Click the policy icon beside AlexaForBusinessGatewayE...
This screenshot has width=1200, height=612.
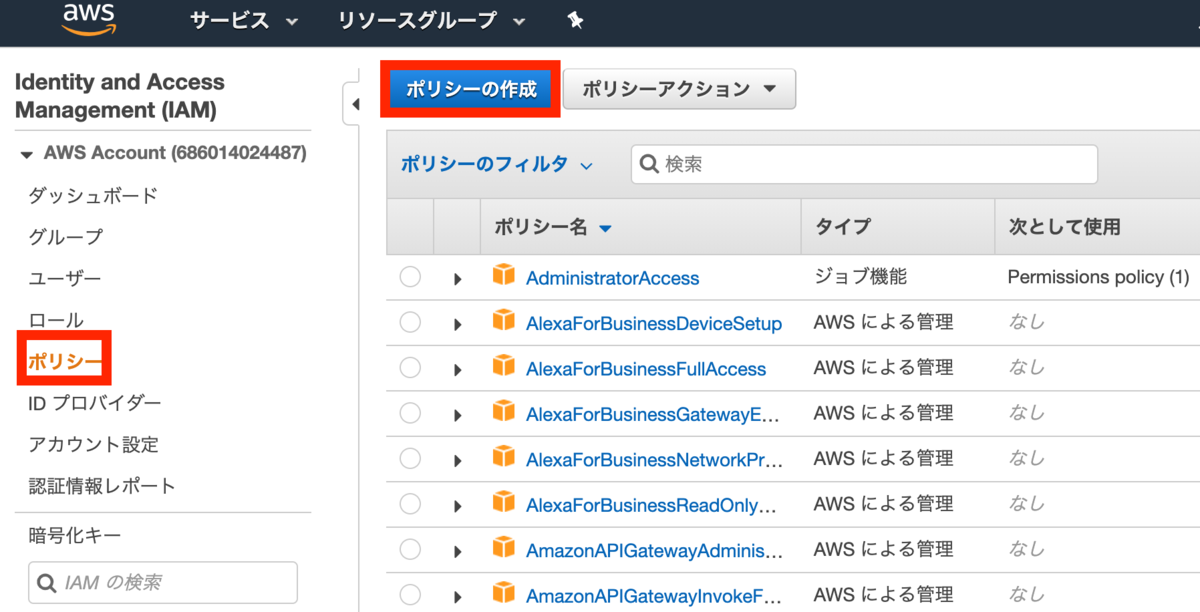click(504, 412)
